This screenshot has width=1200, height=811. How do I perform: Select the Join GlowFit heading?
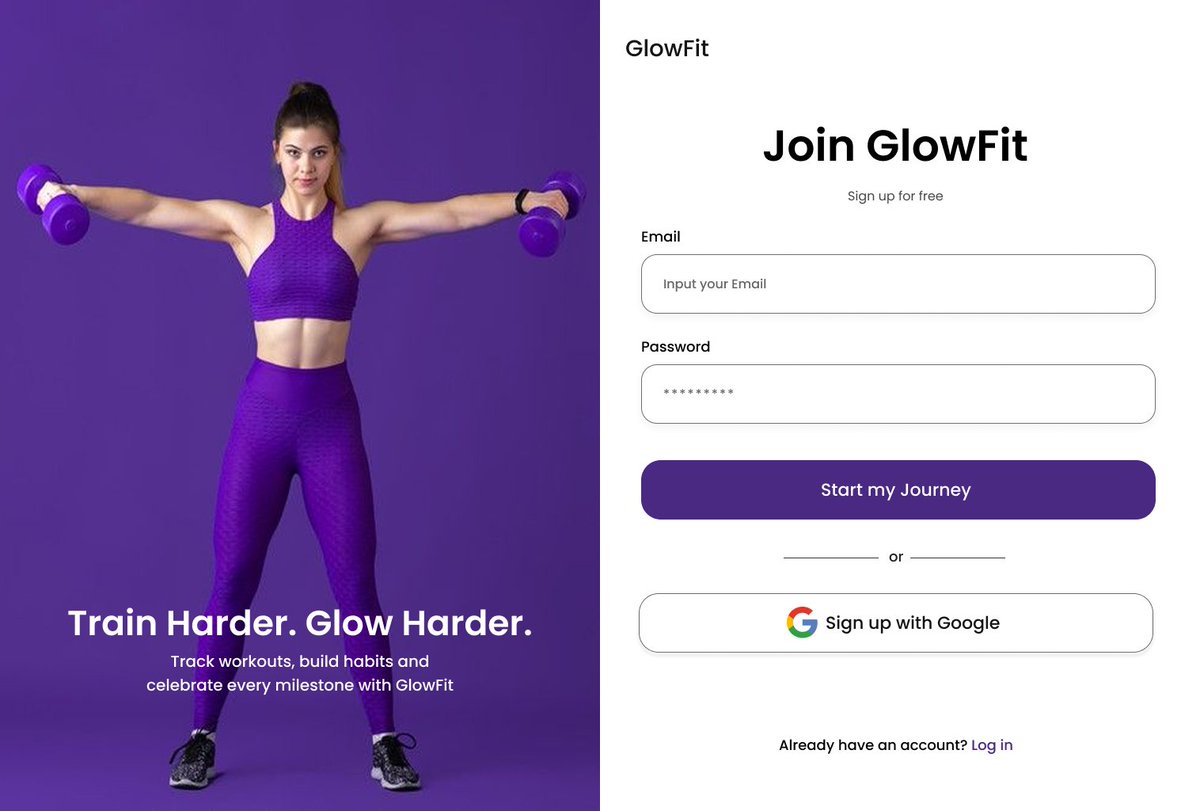(x=895, y=146)
